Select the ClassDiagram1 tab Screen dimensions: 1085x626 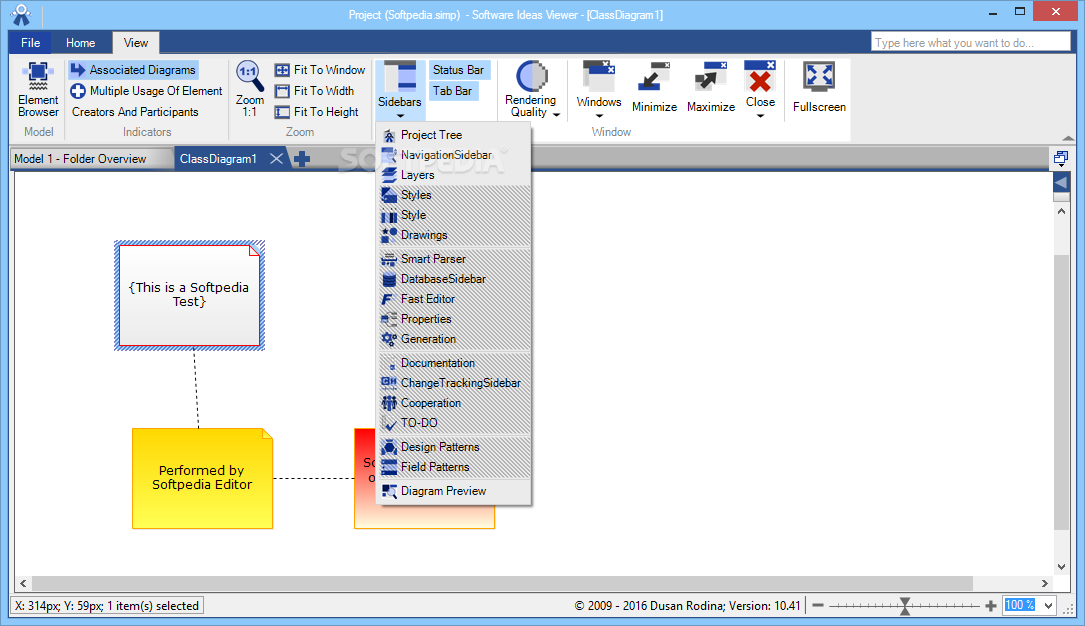(218, 159)
